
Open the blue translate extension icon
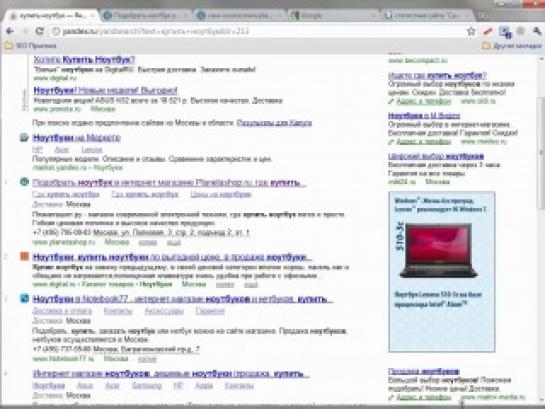tap(505, 32)
